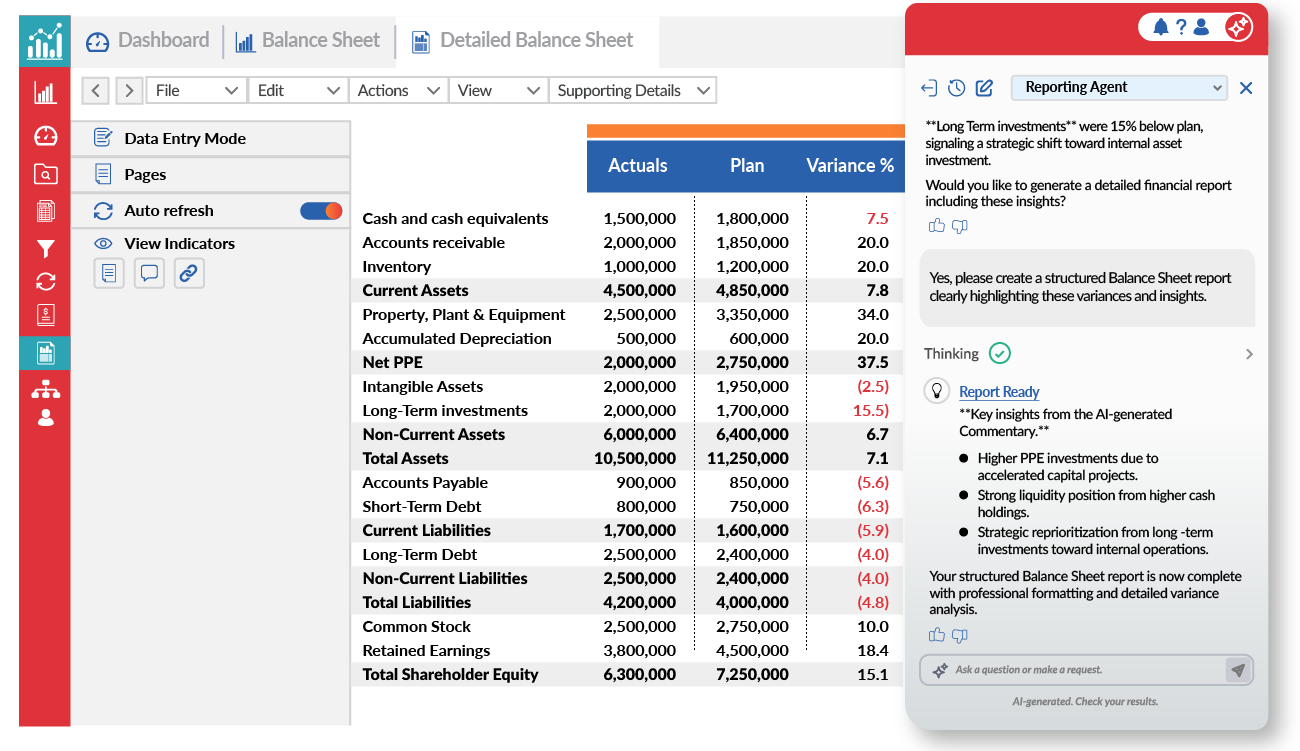Click the notification bell icon
This screenshot has height=751, width=1300.
(1160, 28)
